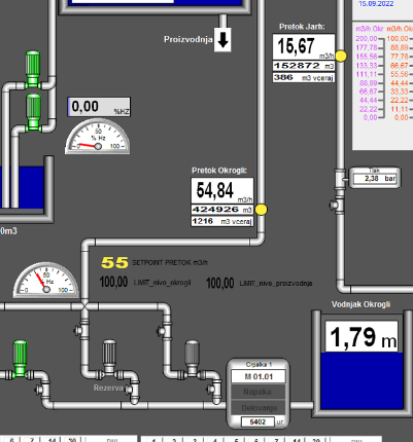Screen dimensions: 413x442
Task: Click the valve right of the Rezerva label
Action: pyautogui.click(x=132, y=389)
